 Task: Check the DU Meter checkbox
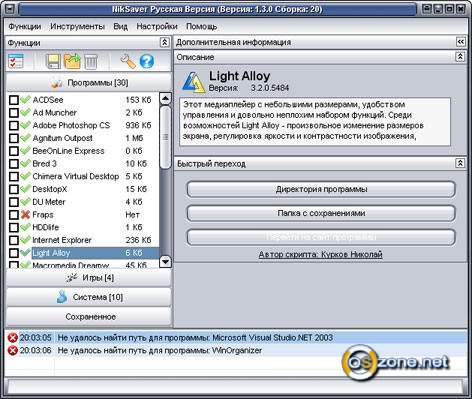14,202
